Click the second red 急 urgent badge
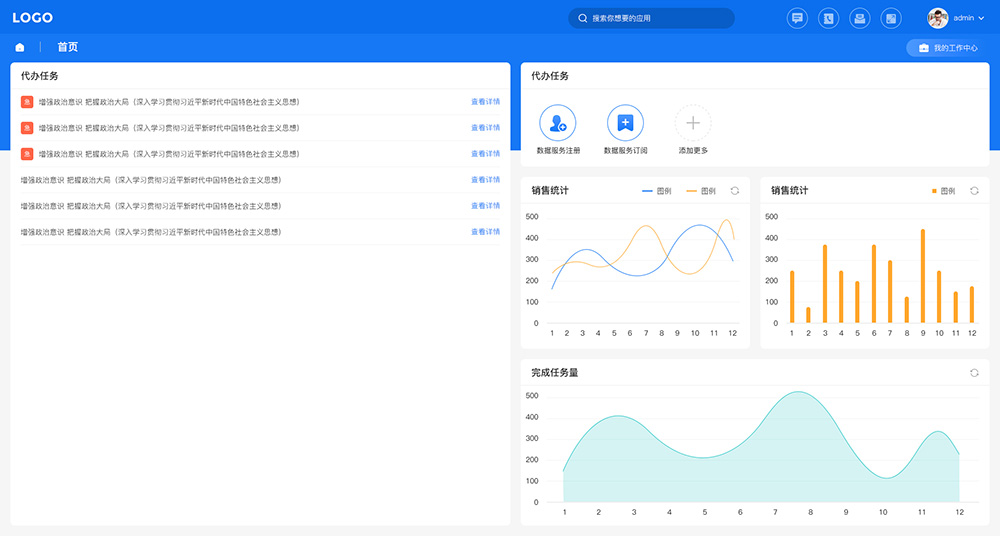Viewport: 1000px width, 536px height. tap(27, 128)
